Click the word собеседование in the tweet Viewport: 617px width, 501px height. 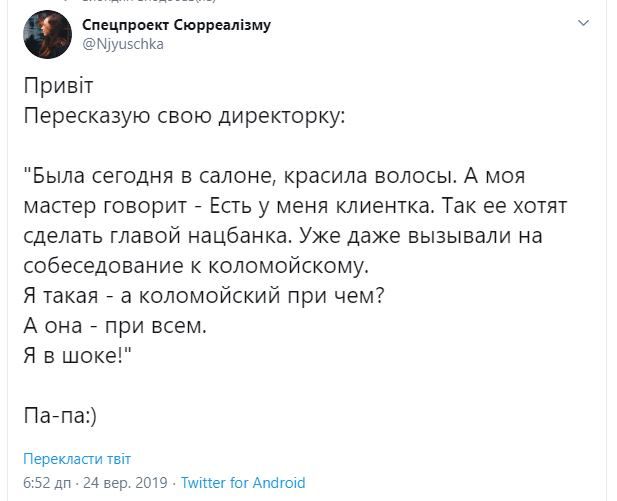click(x=103, y=266)
